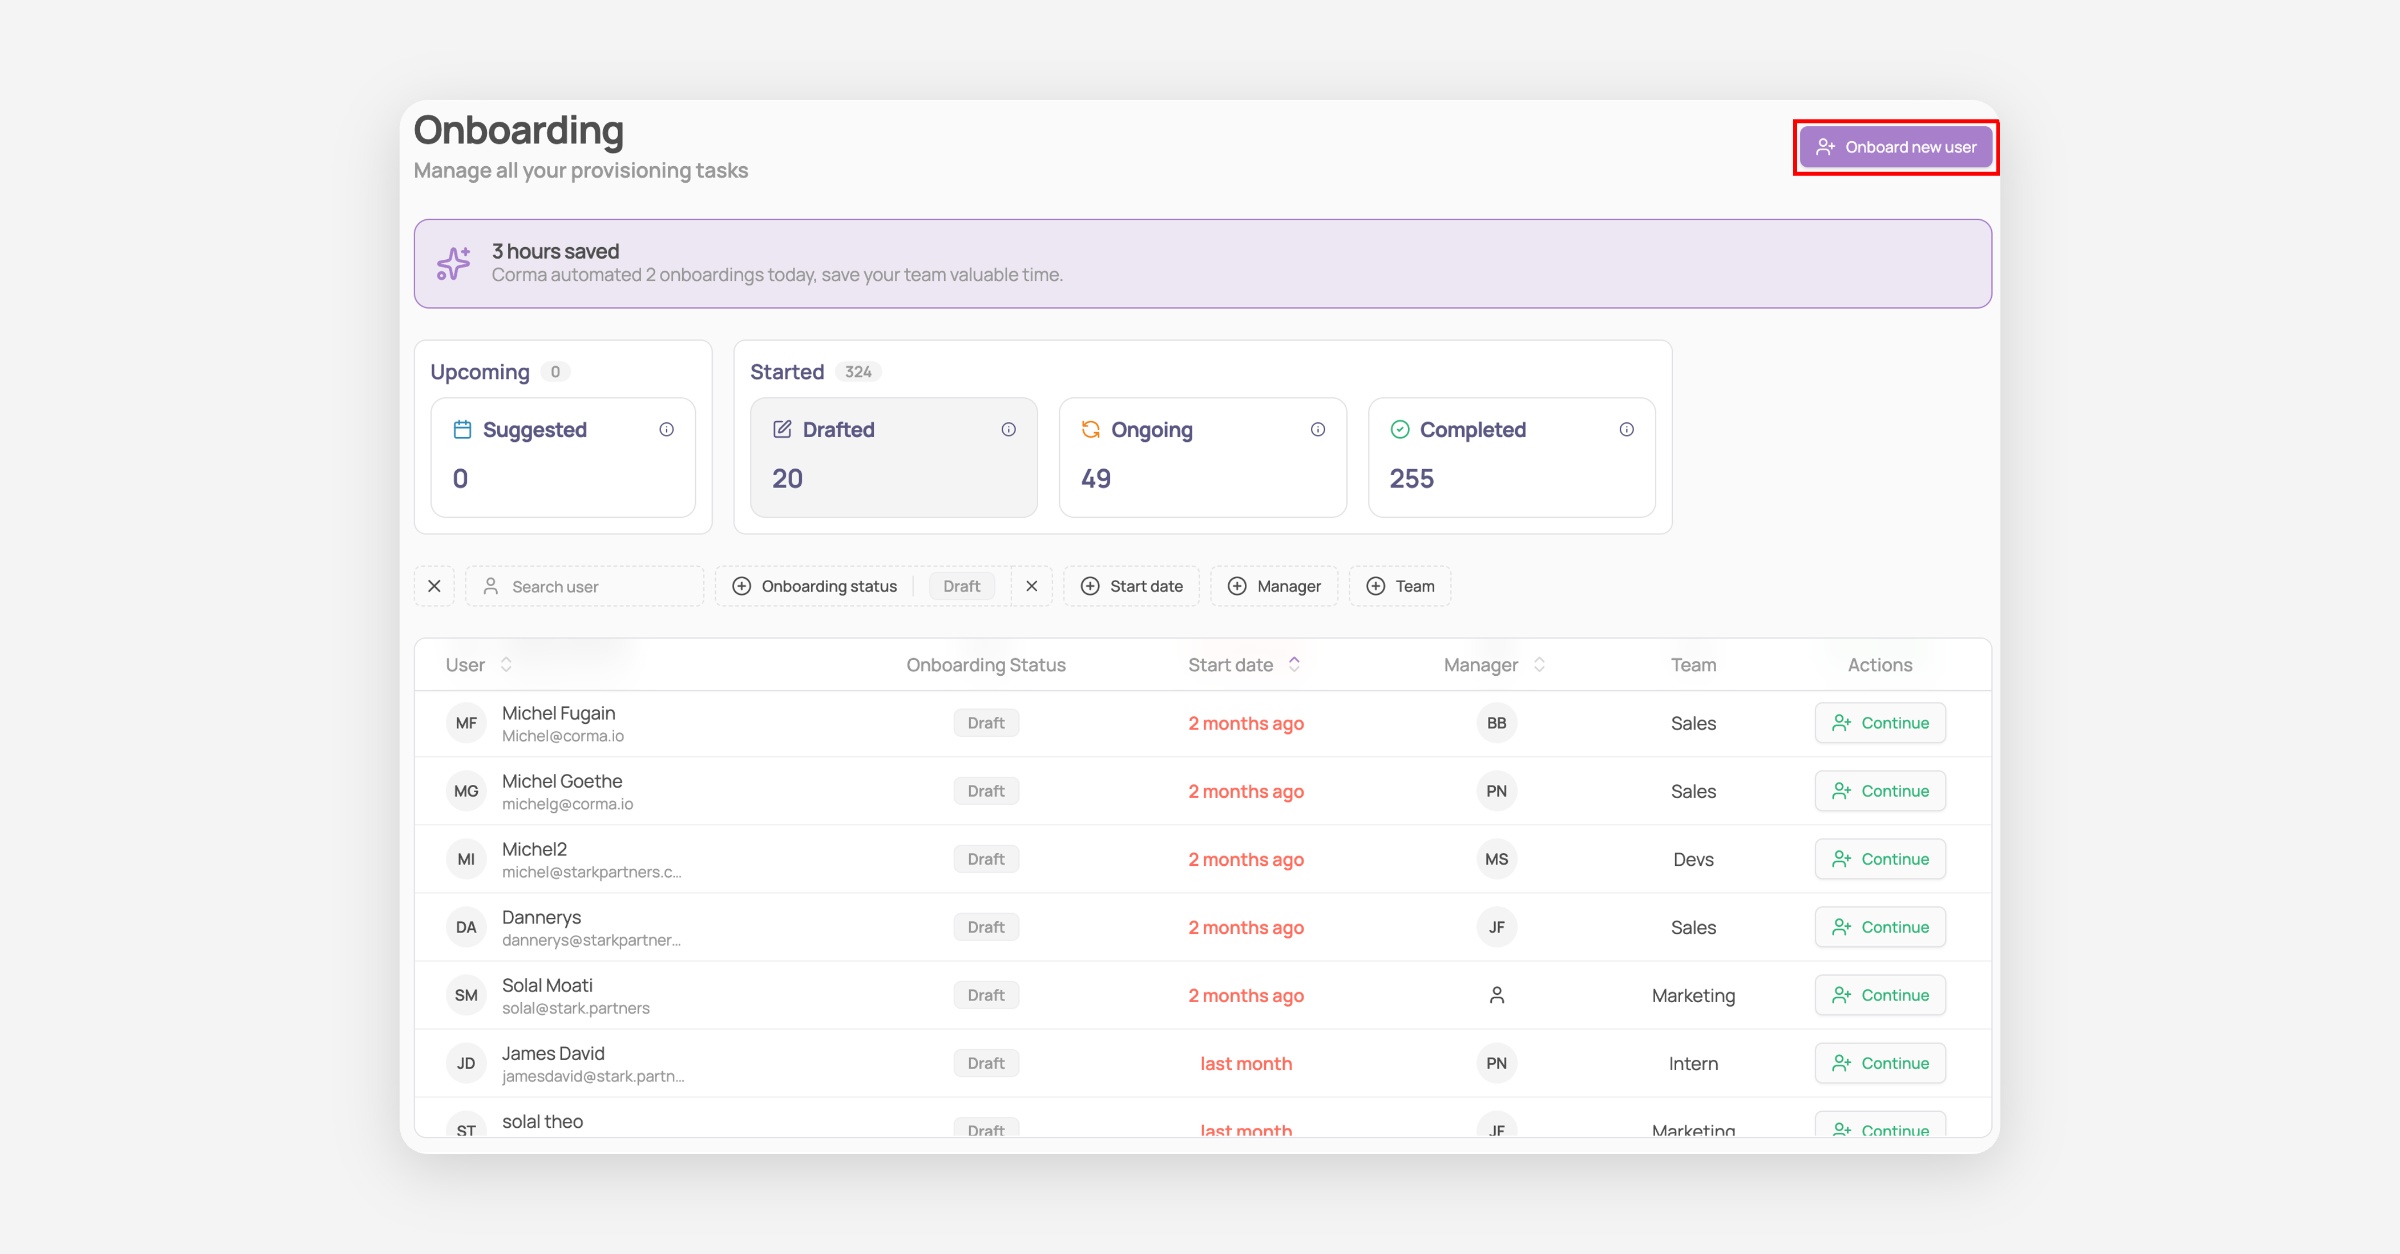Viewport: 2400px width, 1254px height.
Task: Open the Start date filter dropdown
Action: pyautogui.click(x=1132, y=586)
